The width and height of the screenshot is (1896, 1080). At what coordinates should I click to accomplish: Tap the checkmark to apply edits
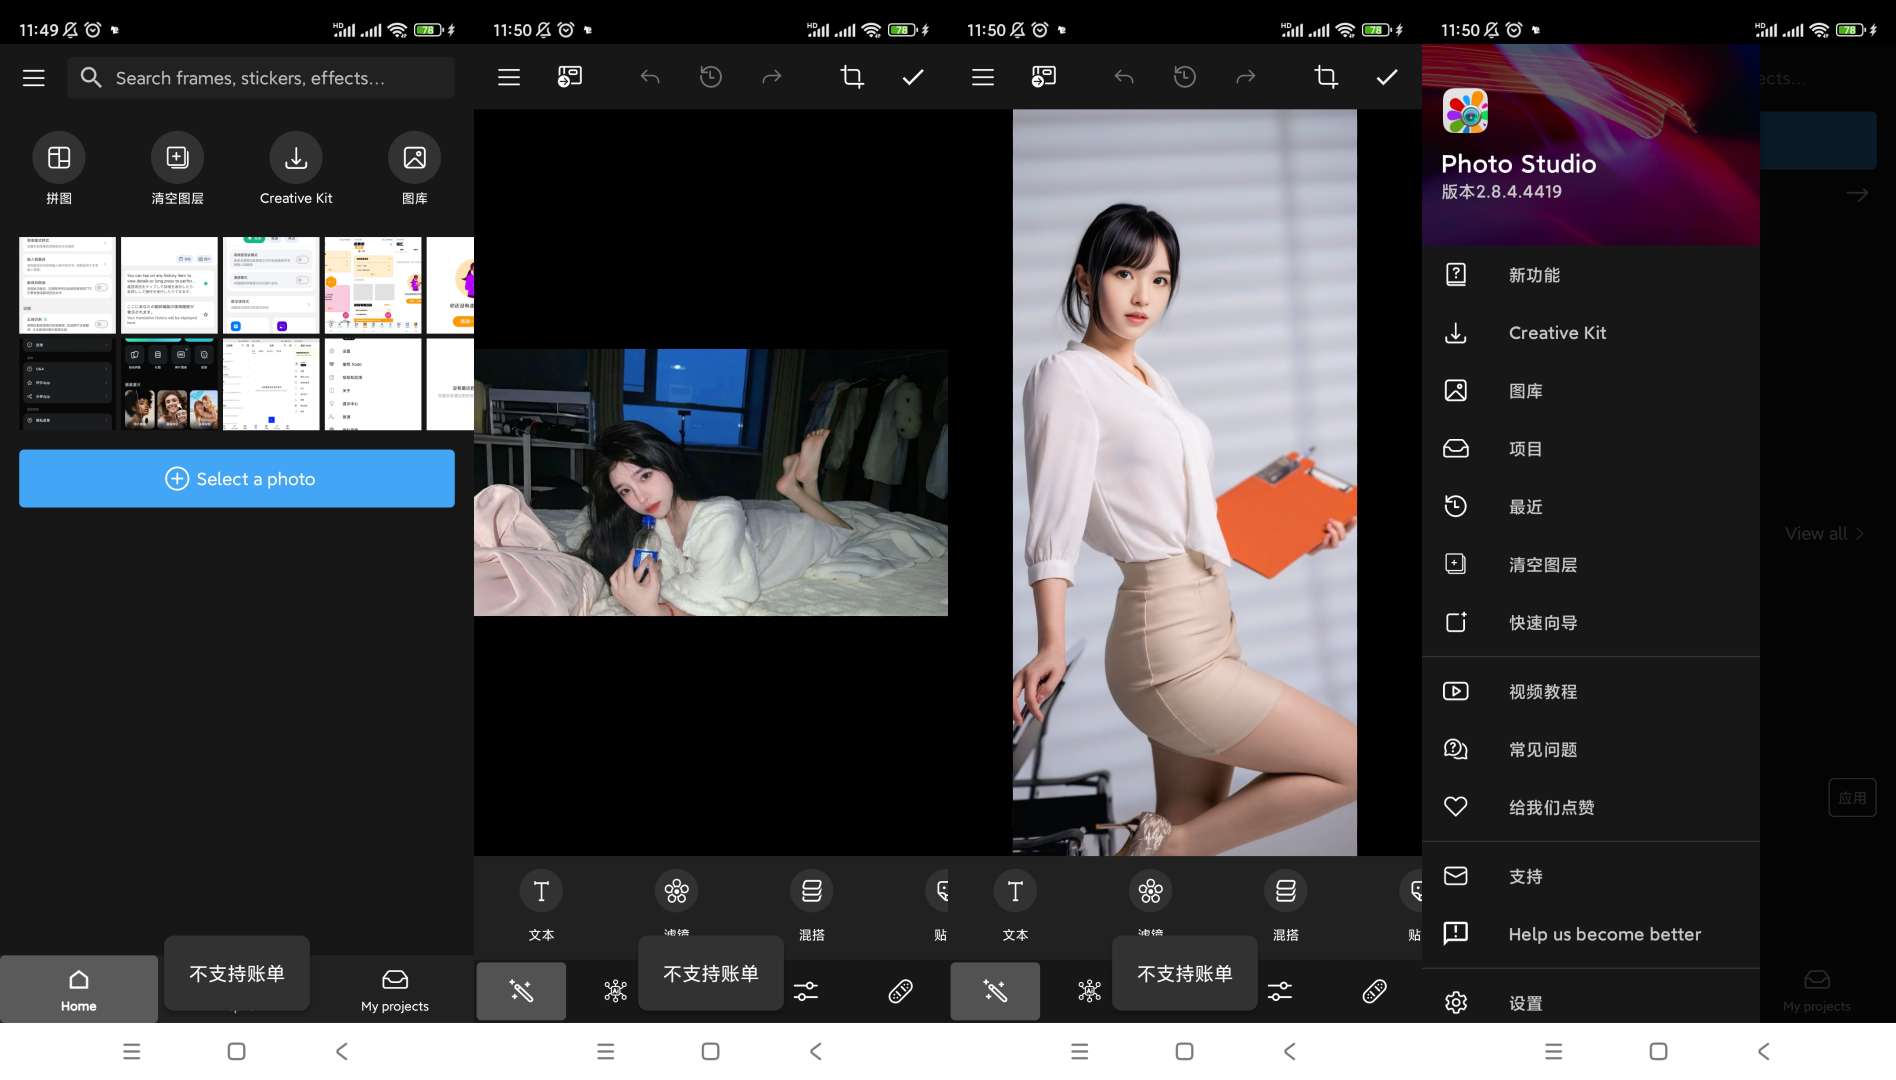911,76
